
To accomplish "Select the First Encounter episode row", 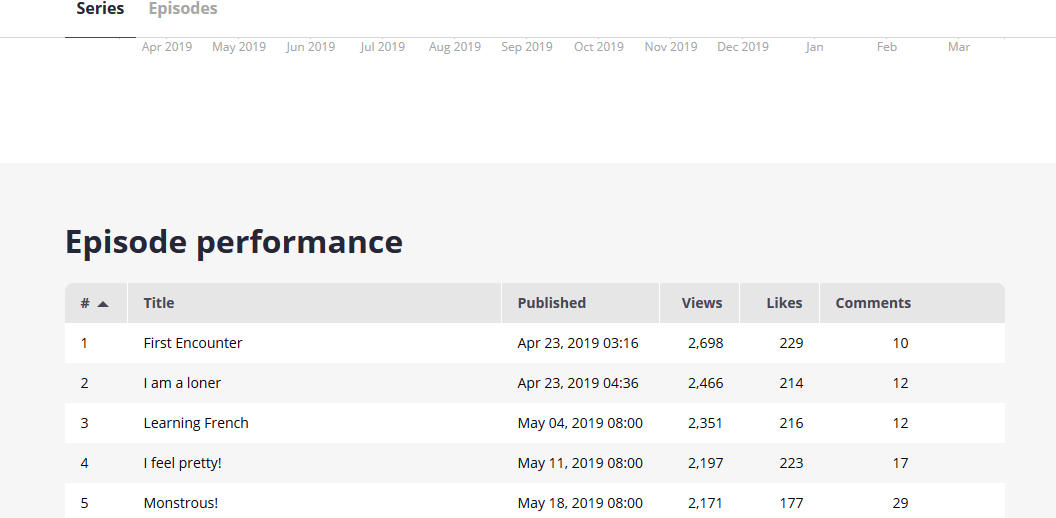I will 193,343.
